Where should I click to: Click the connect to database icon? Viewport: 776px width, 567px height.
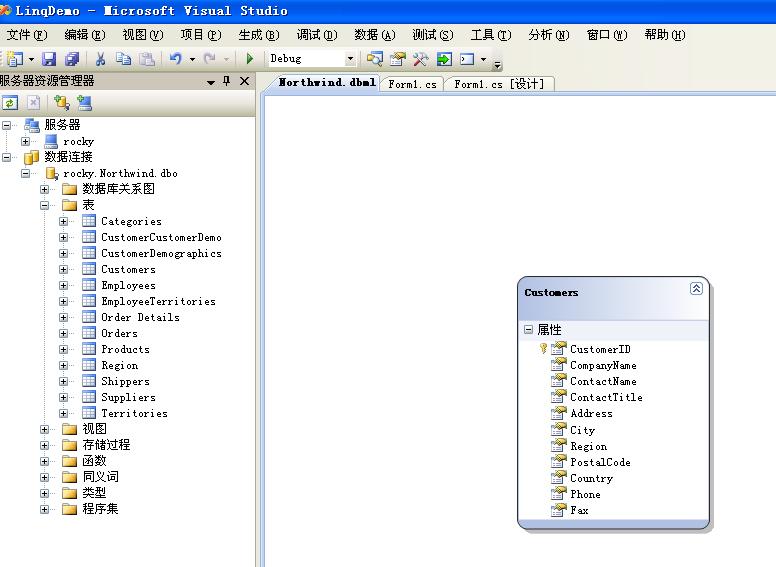(62, 103)
